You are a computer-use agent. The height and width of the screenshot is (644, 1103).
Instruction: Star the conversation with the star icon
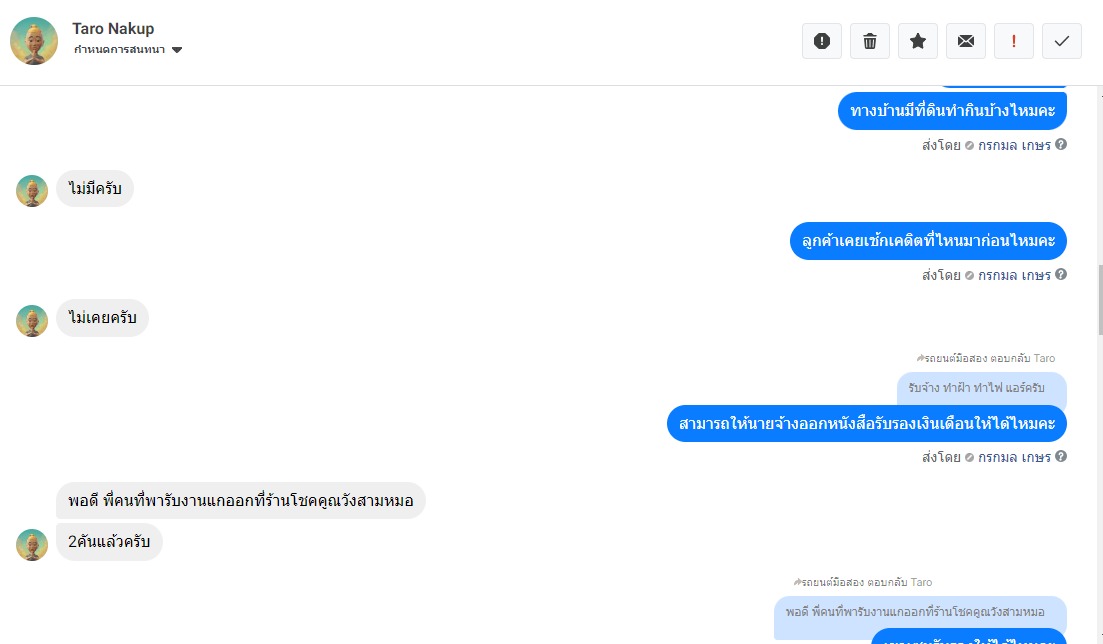[917, 41]
